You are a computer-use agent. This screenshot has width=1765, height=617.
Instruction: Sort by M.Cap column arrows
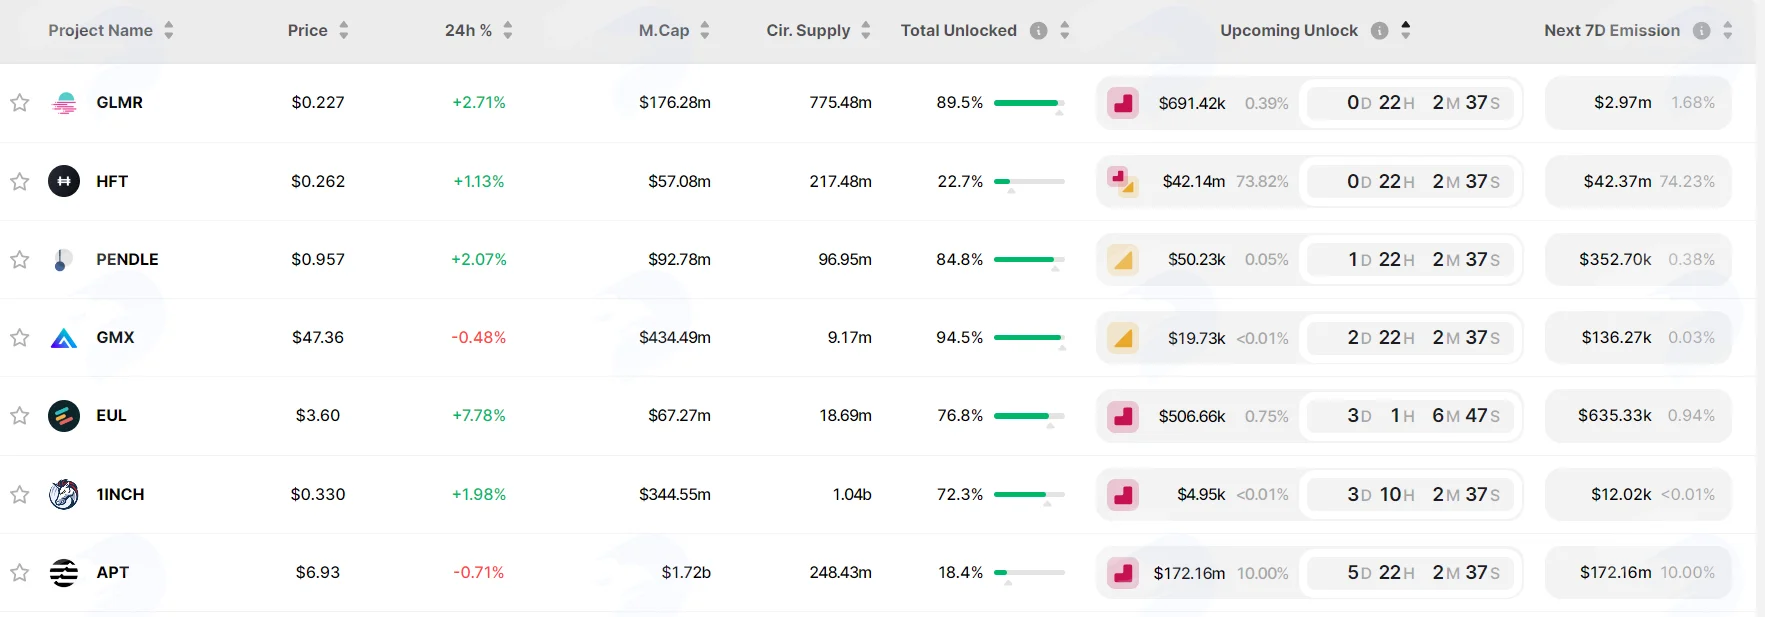705,31
